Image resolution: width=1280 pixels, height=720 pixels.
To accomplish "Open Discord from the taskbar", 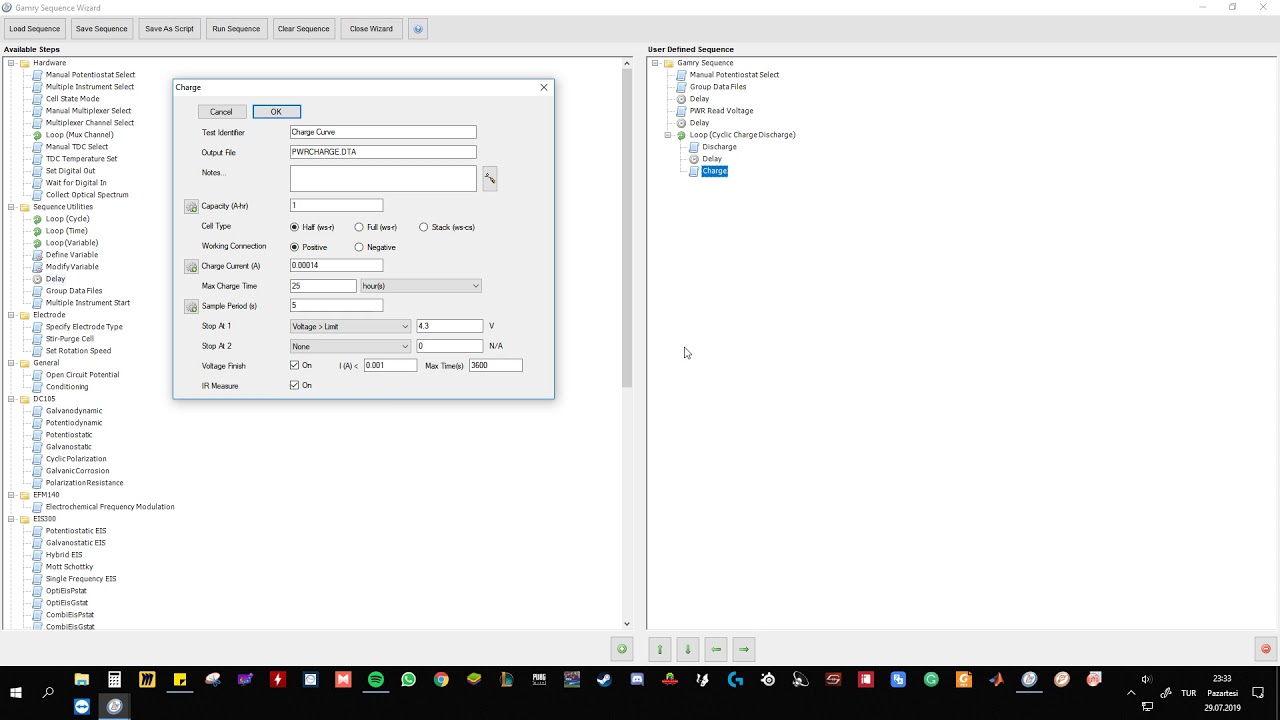I will coord(637,680).
